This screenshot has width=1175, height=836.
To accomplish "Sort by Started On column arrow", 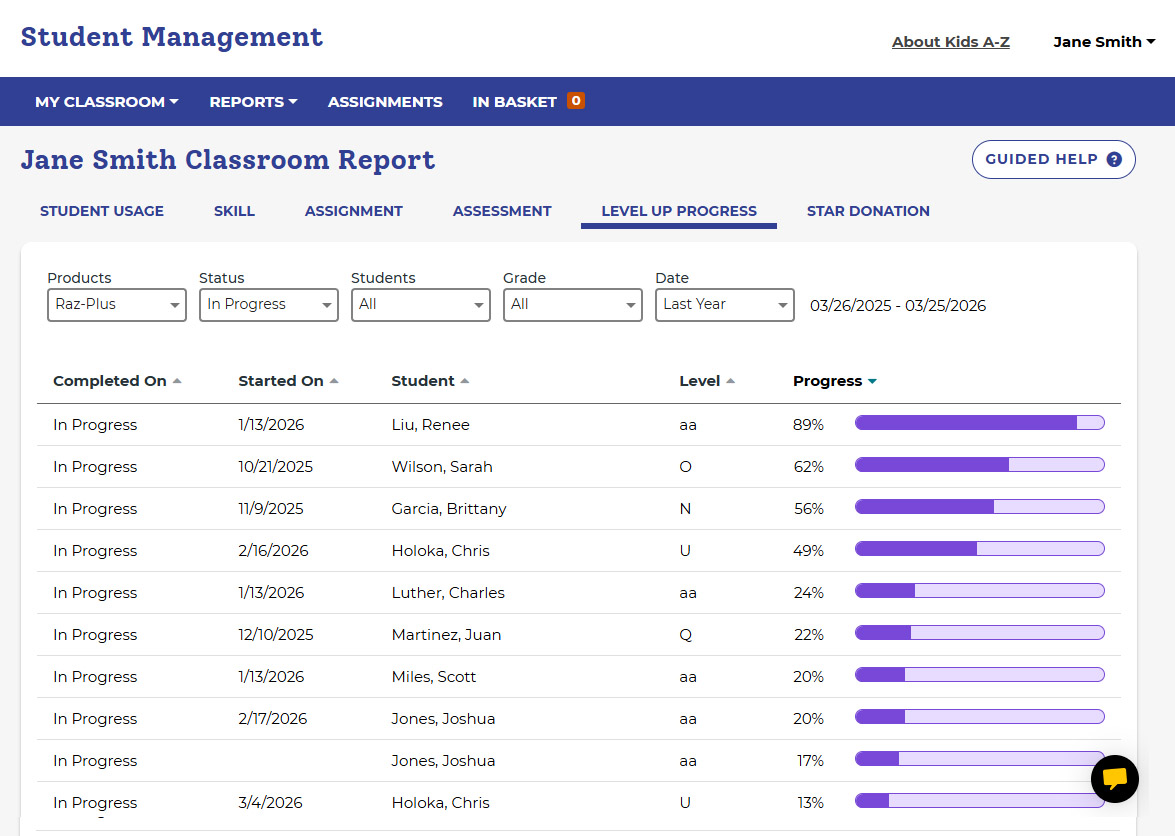I will click(334, 381).
